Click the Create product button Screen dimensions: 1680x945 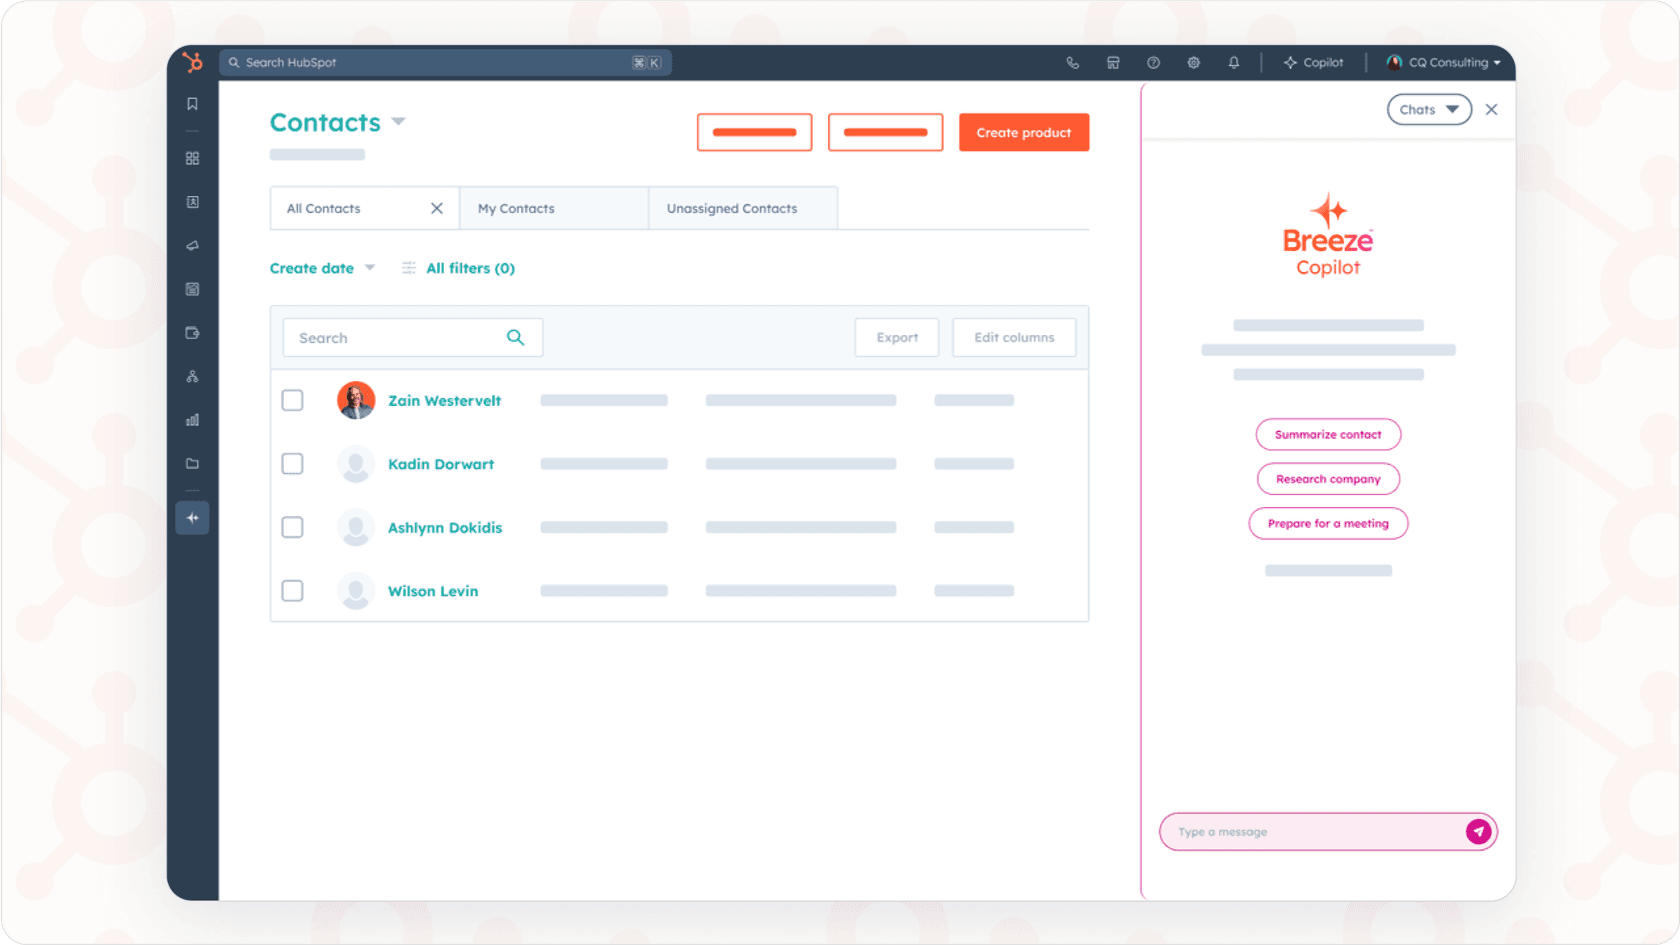(x=1023, y=132)
